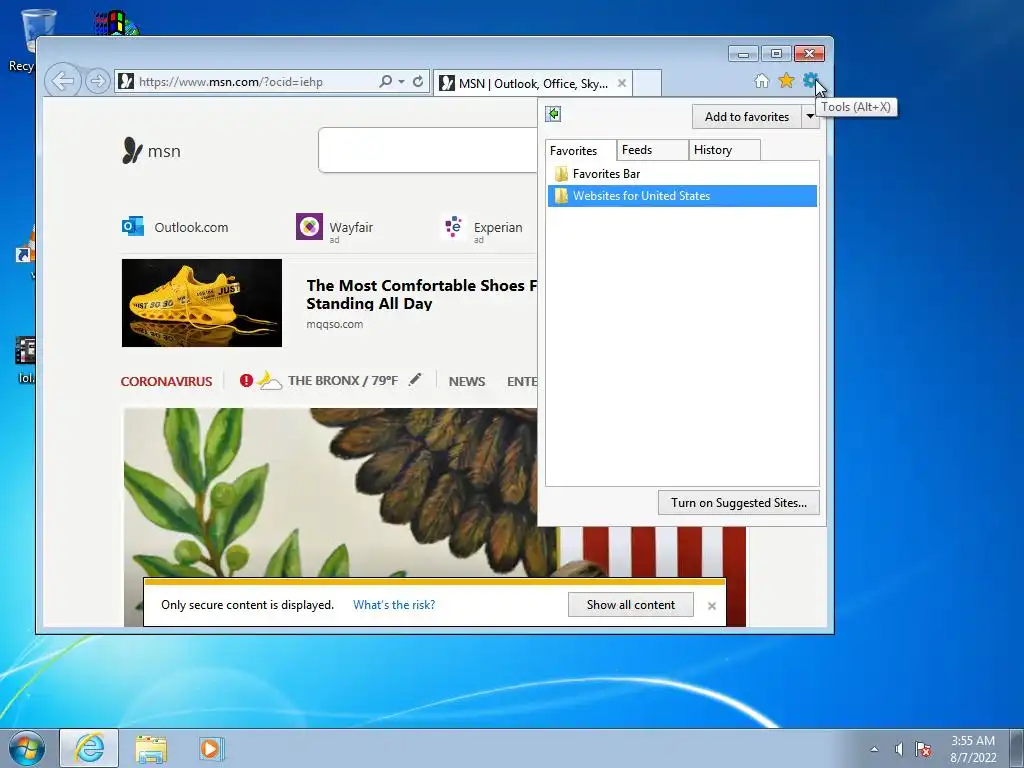Open the clock showing 3:55 AM
Screen dimensions: 1024x768
[973, 749]
